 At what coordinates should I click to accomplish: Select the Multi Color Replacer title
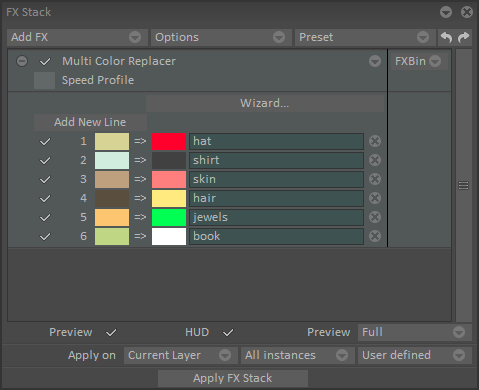(119, 61)
